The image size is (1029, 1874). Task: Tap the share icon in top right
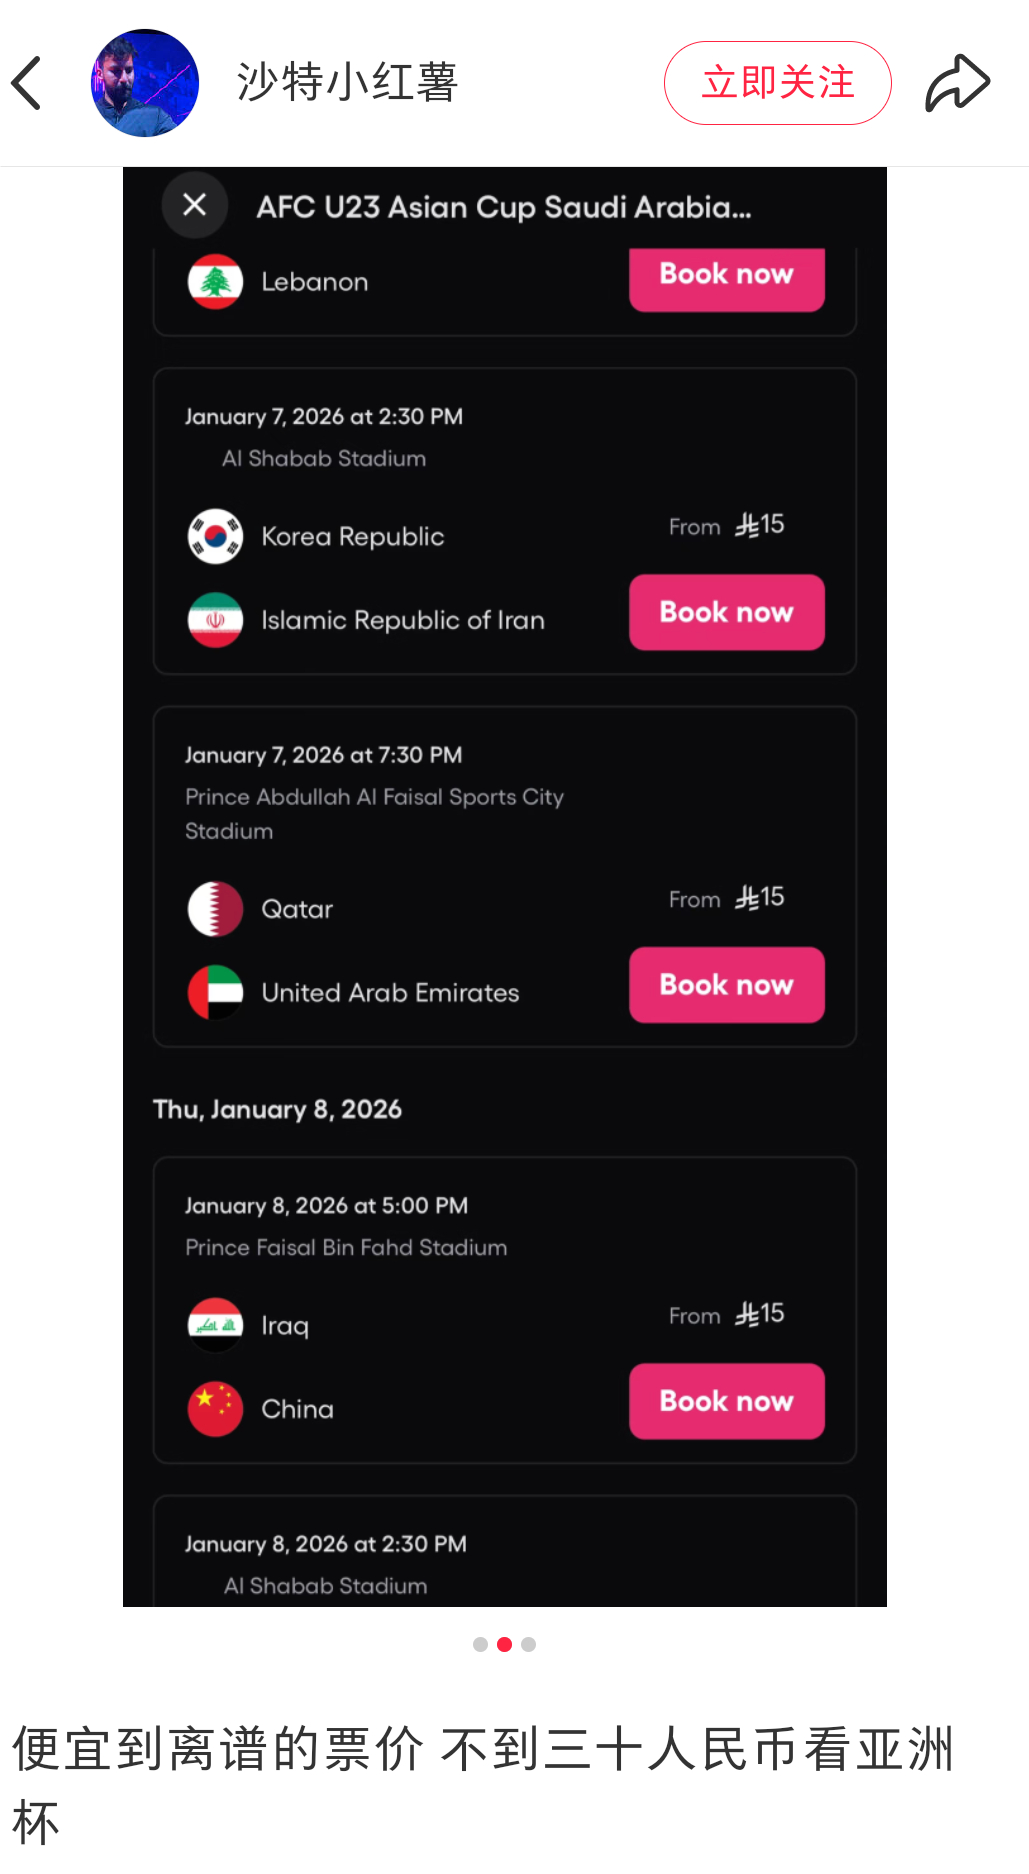click(957, 80)
